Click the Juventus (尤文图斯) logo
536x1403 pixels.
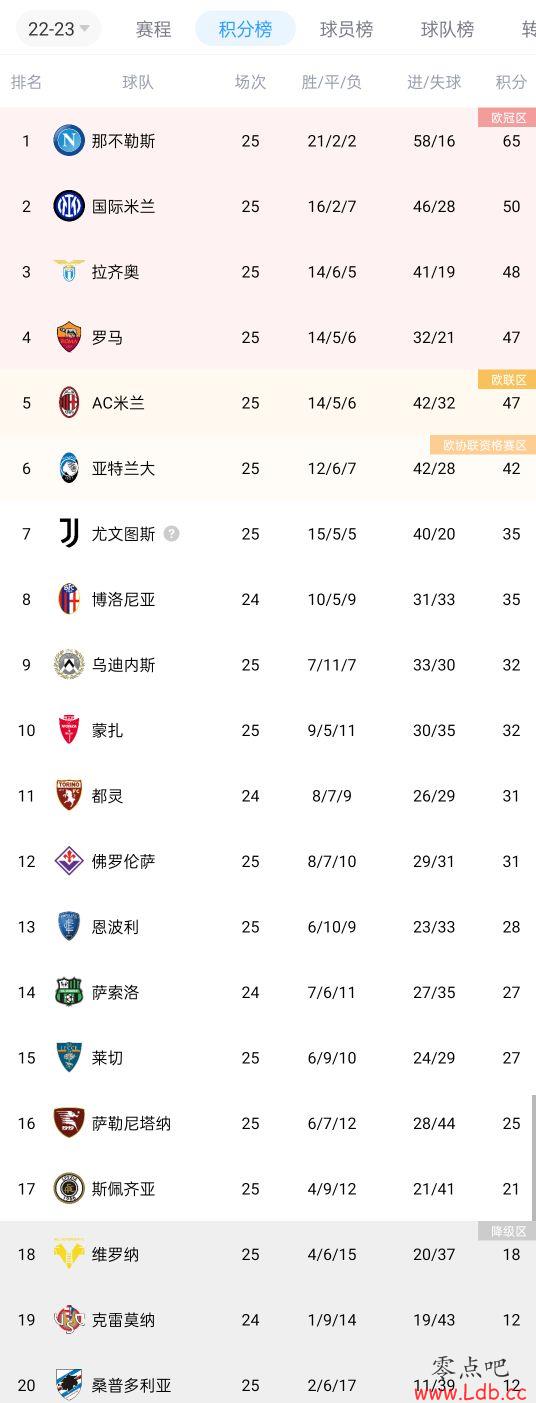pyautogui.click(x=69, y=534)
